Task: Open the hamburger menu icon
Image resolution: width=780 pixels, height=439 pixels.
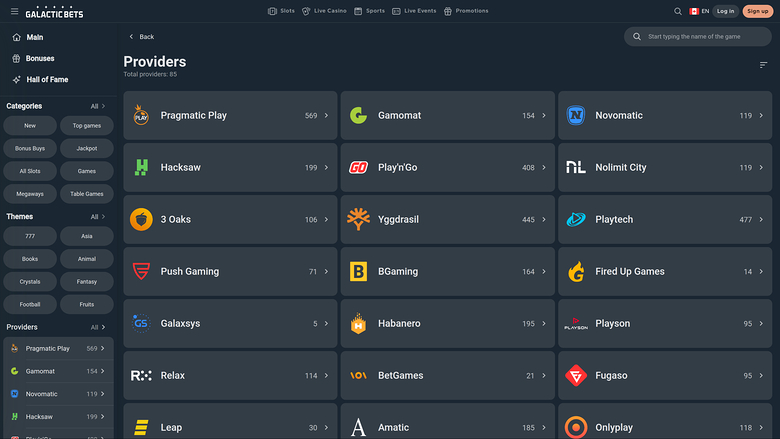Action: 13,11
